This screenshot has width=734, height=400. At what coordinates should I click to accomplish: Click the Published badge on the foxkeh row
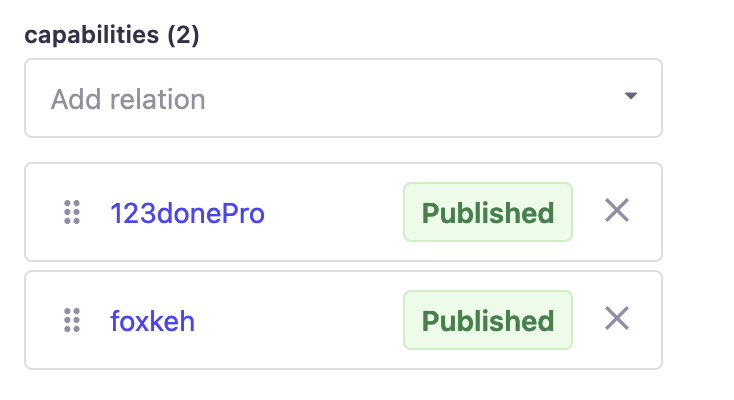point(488,320)
